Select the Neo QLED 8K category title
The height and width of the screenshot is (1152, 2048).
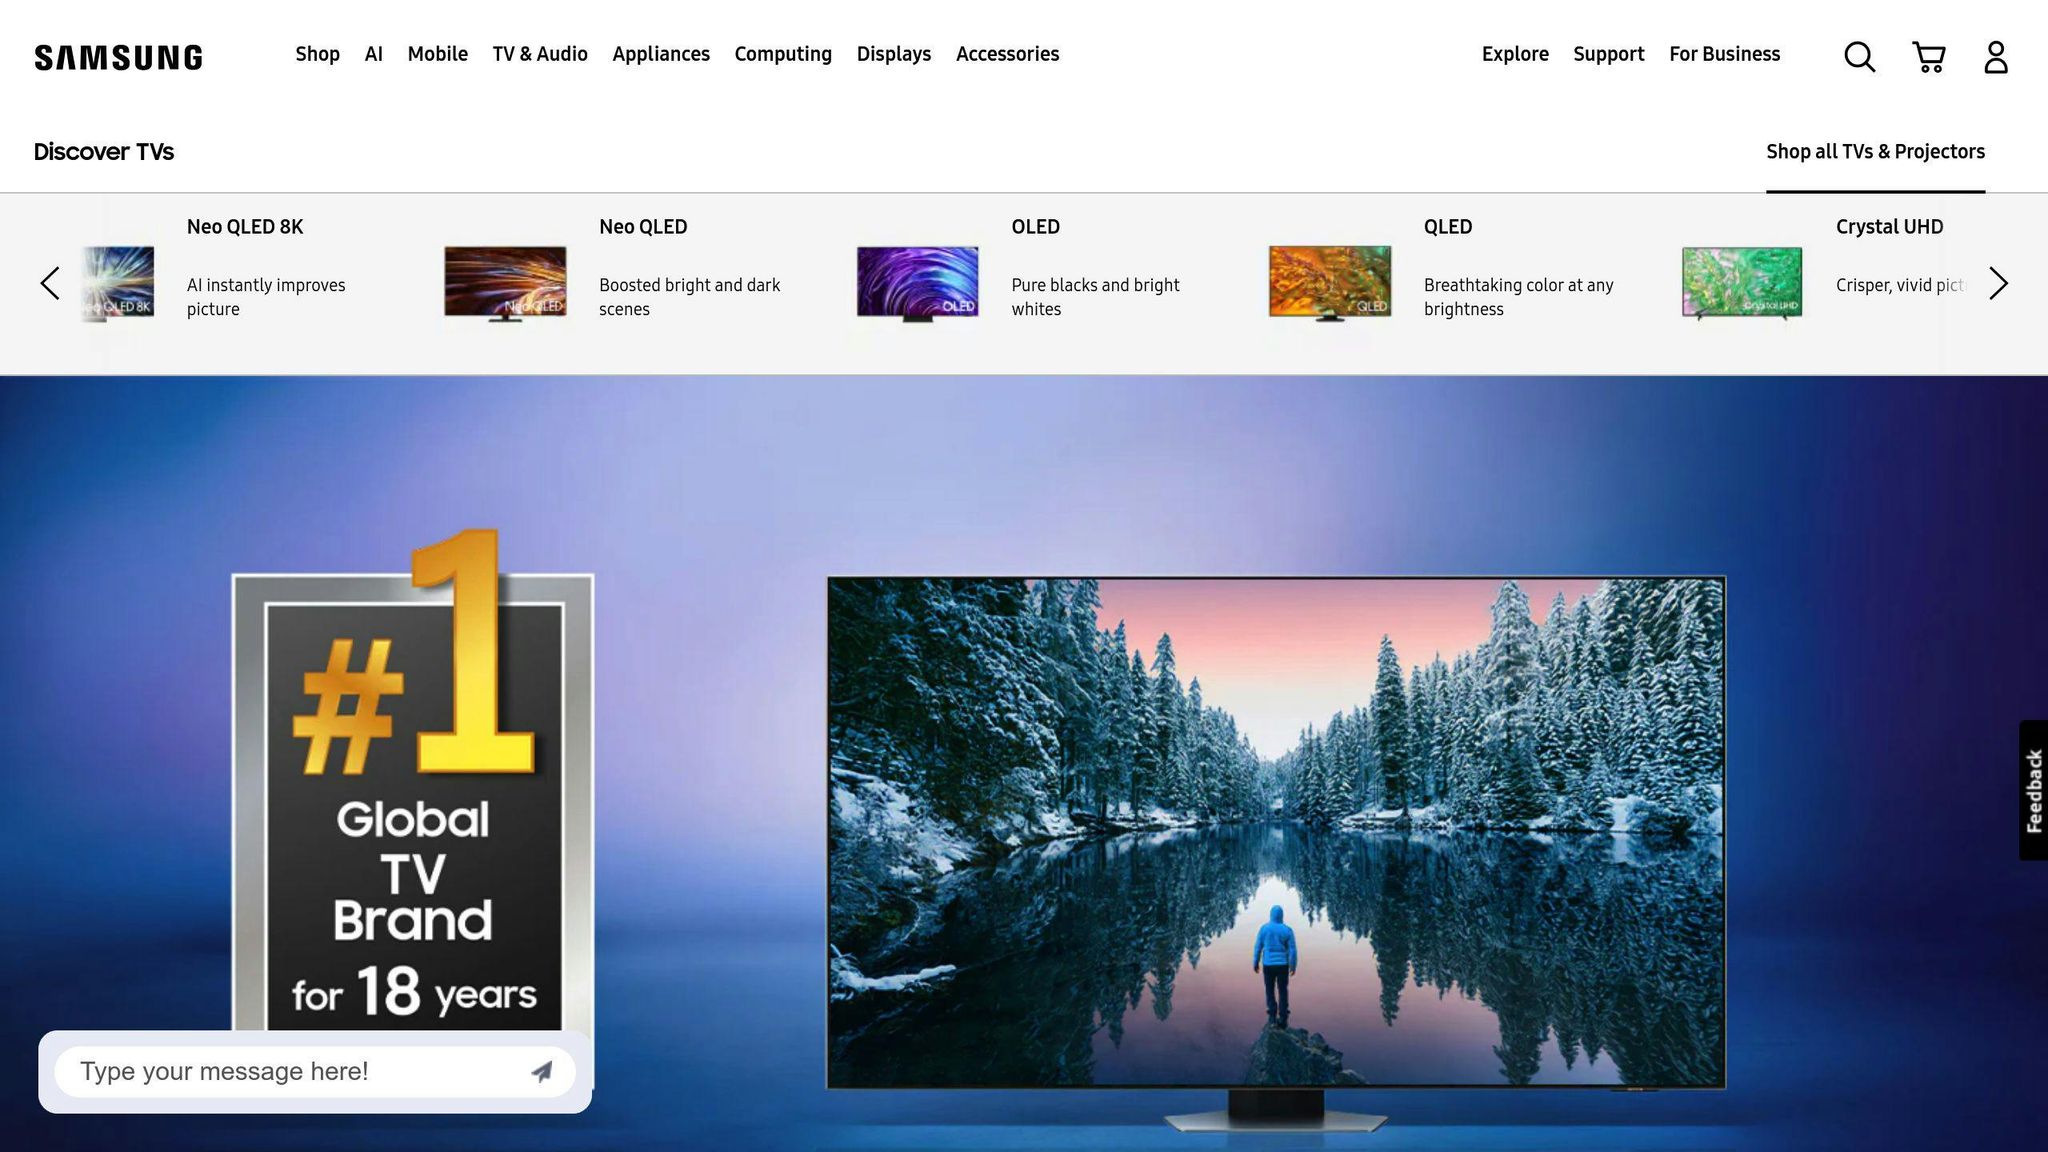(245, 227)
